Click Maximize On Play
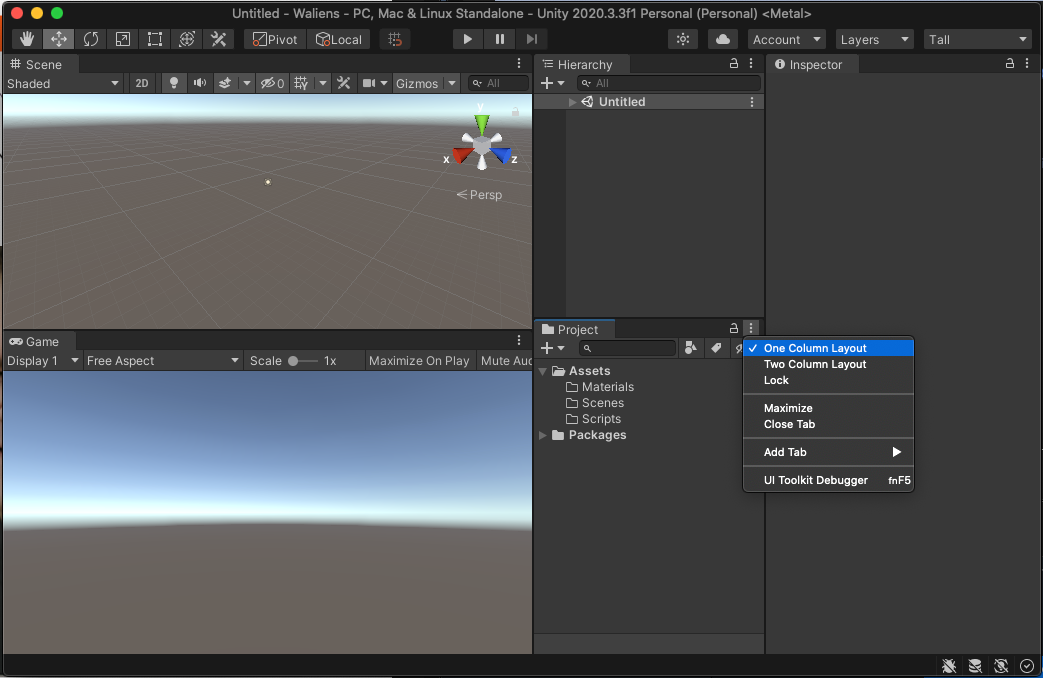The height and width of the screenshot is (678, 1043). click(419, 361)
